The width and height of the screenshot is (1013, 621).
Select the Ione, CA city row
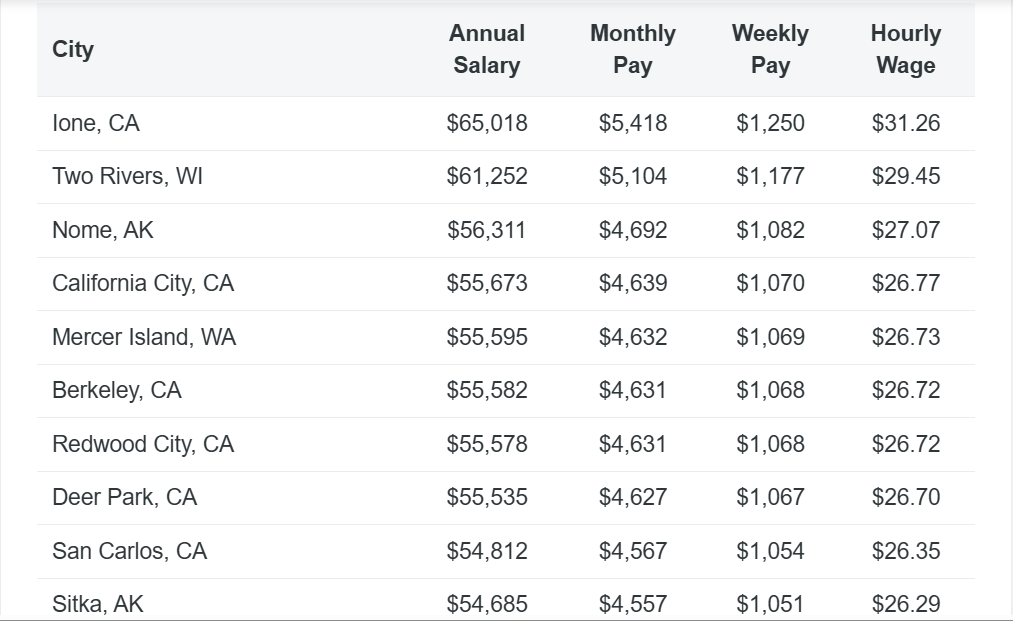point(96,123)
